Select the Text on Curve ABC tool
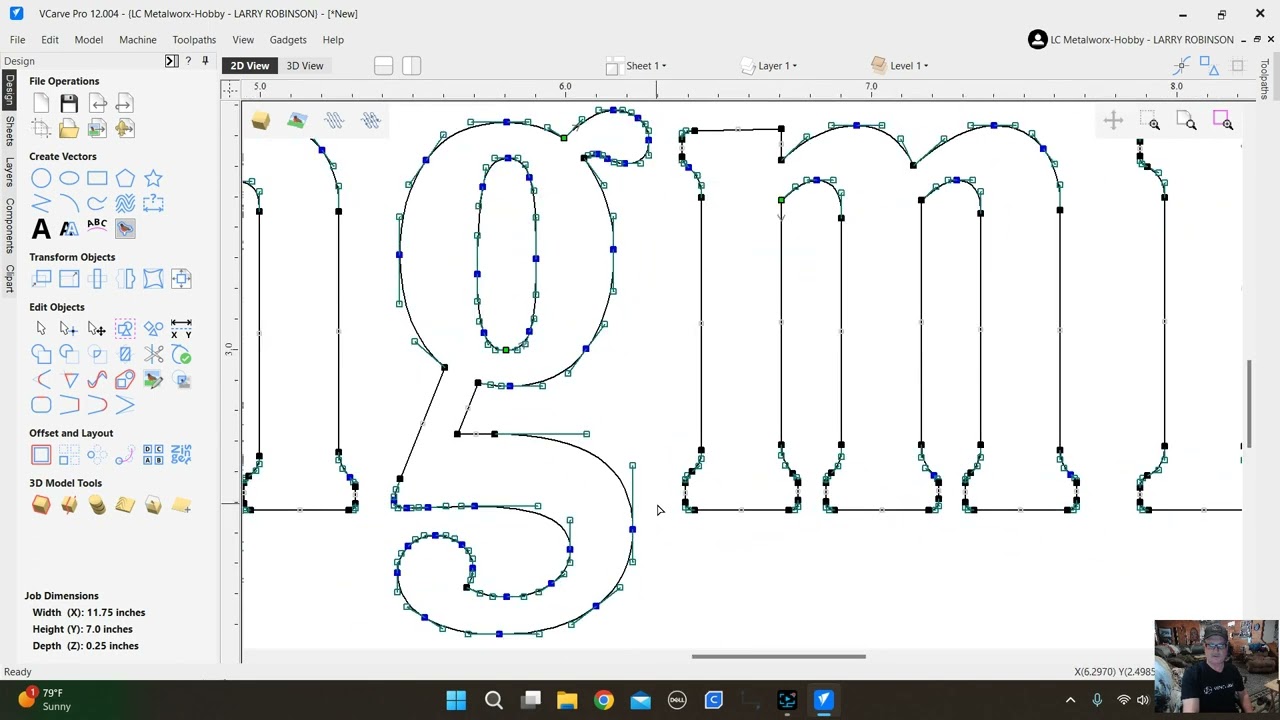 coord(97,226)
